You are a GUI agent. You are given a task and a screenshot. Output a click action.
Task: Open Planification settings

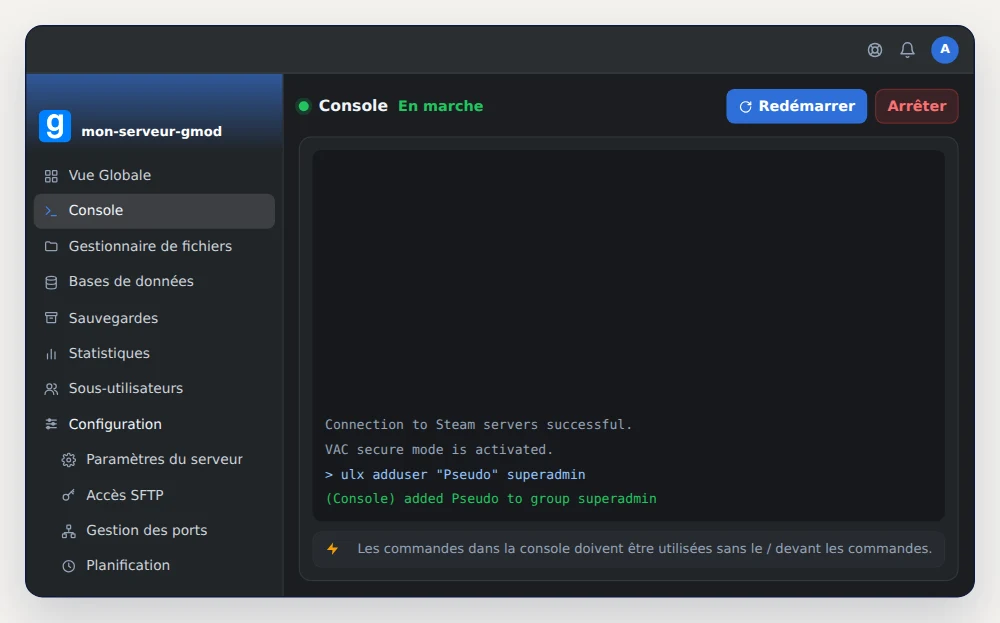pos(163,566)
